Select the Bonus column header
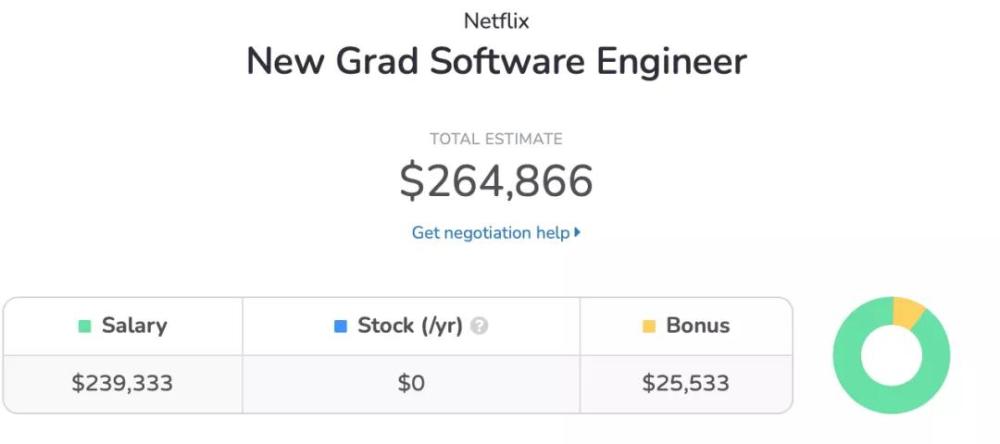The image size is (1000, 444). (686, 326)
